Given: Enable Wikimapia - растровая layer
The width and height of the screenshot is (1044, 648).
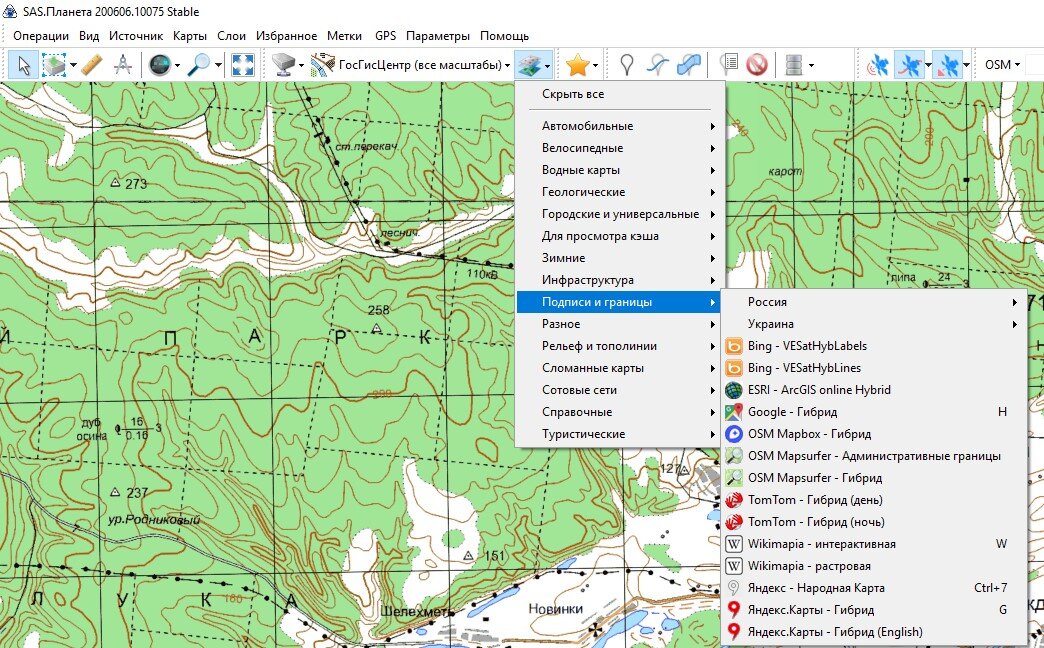Looking at the screenshot, I should 874,565.
